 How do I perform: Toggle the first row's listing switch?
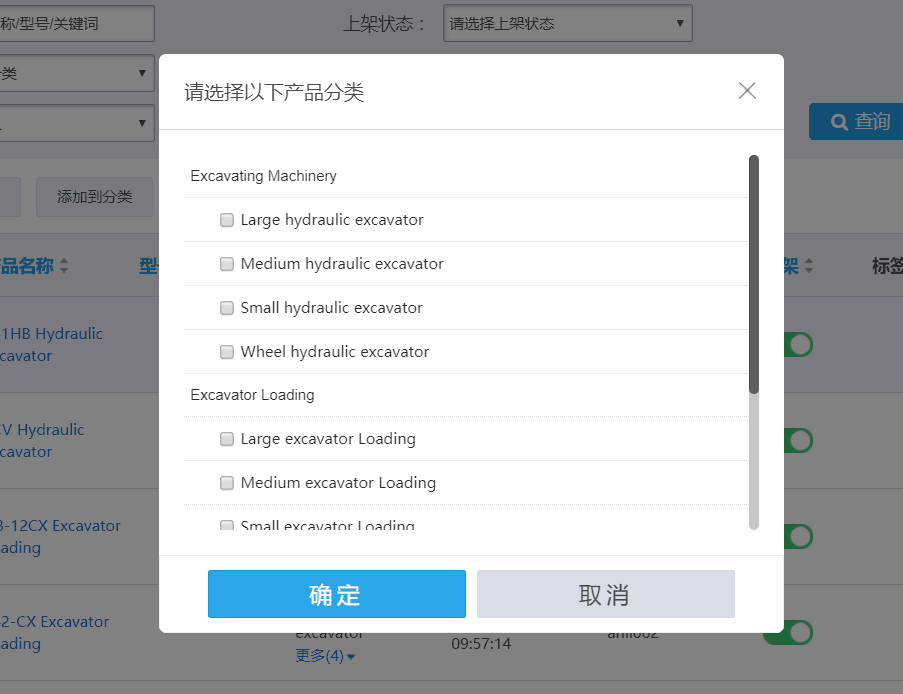[x=797, y=345]
